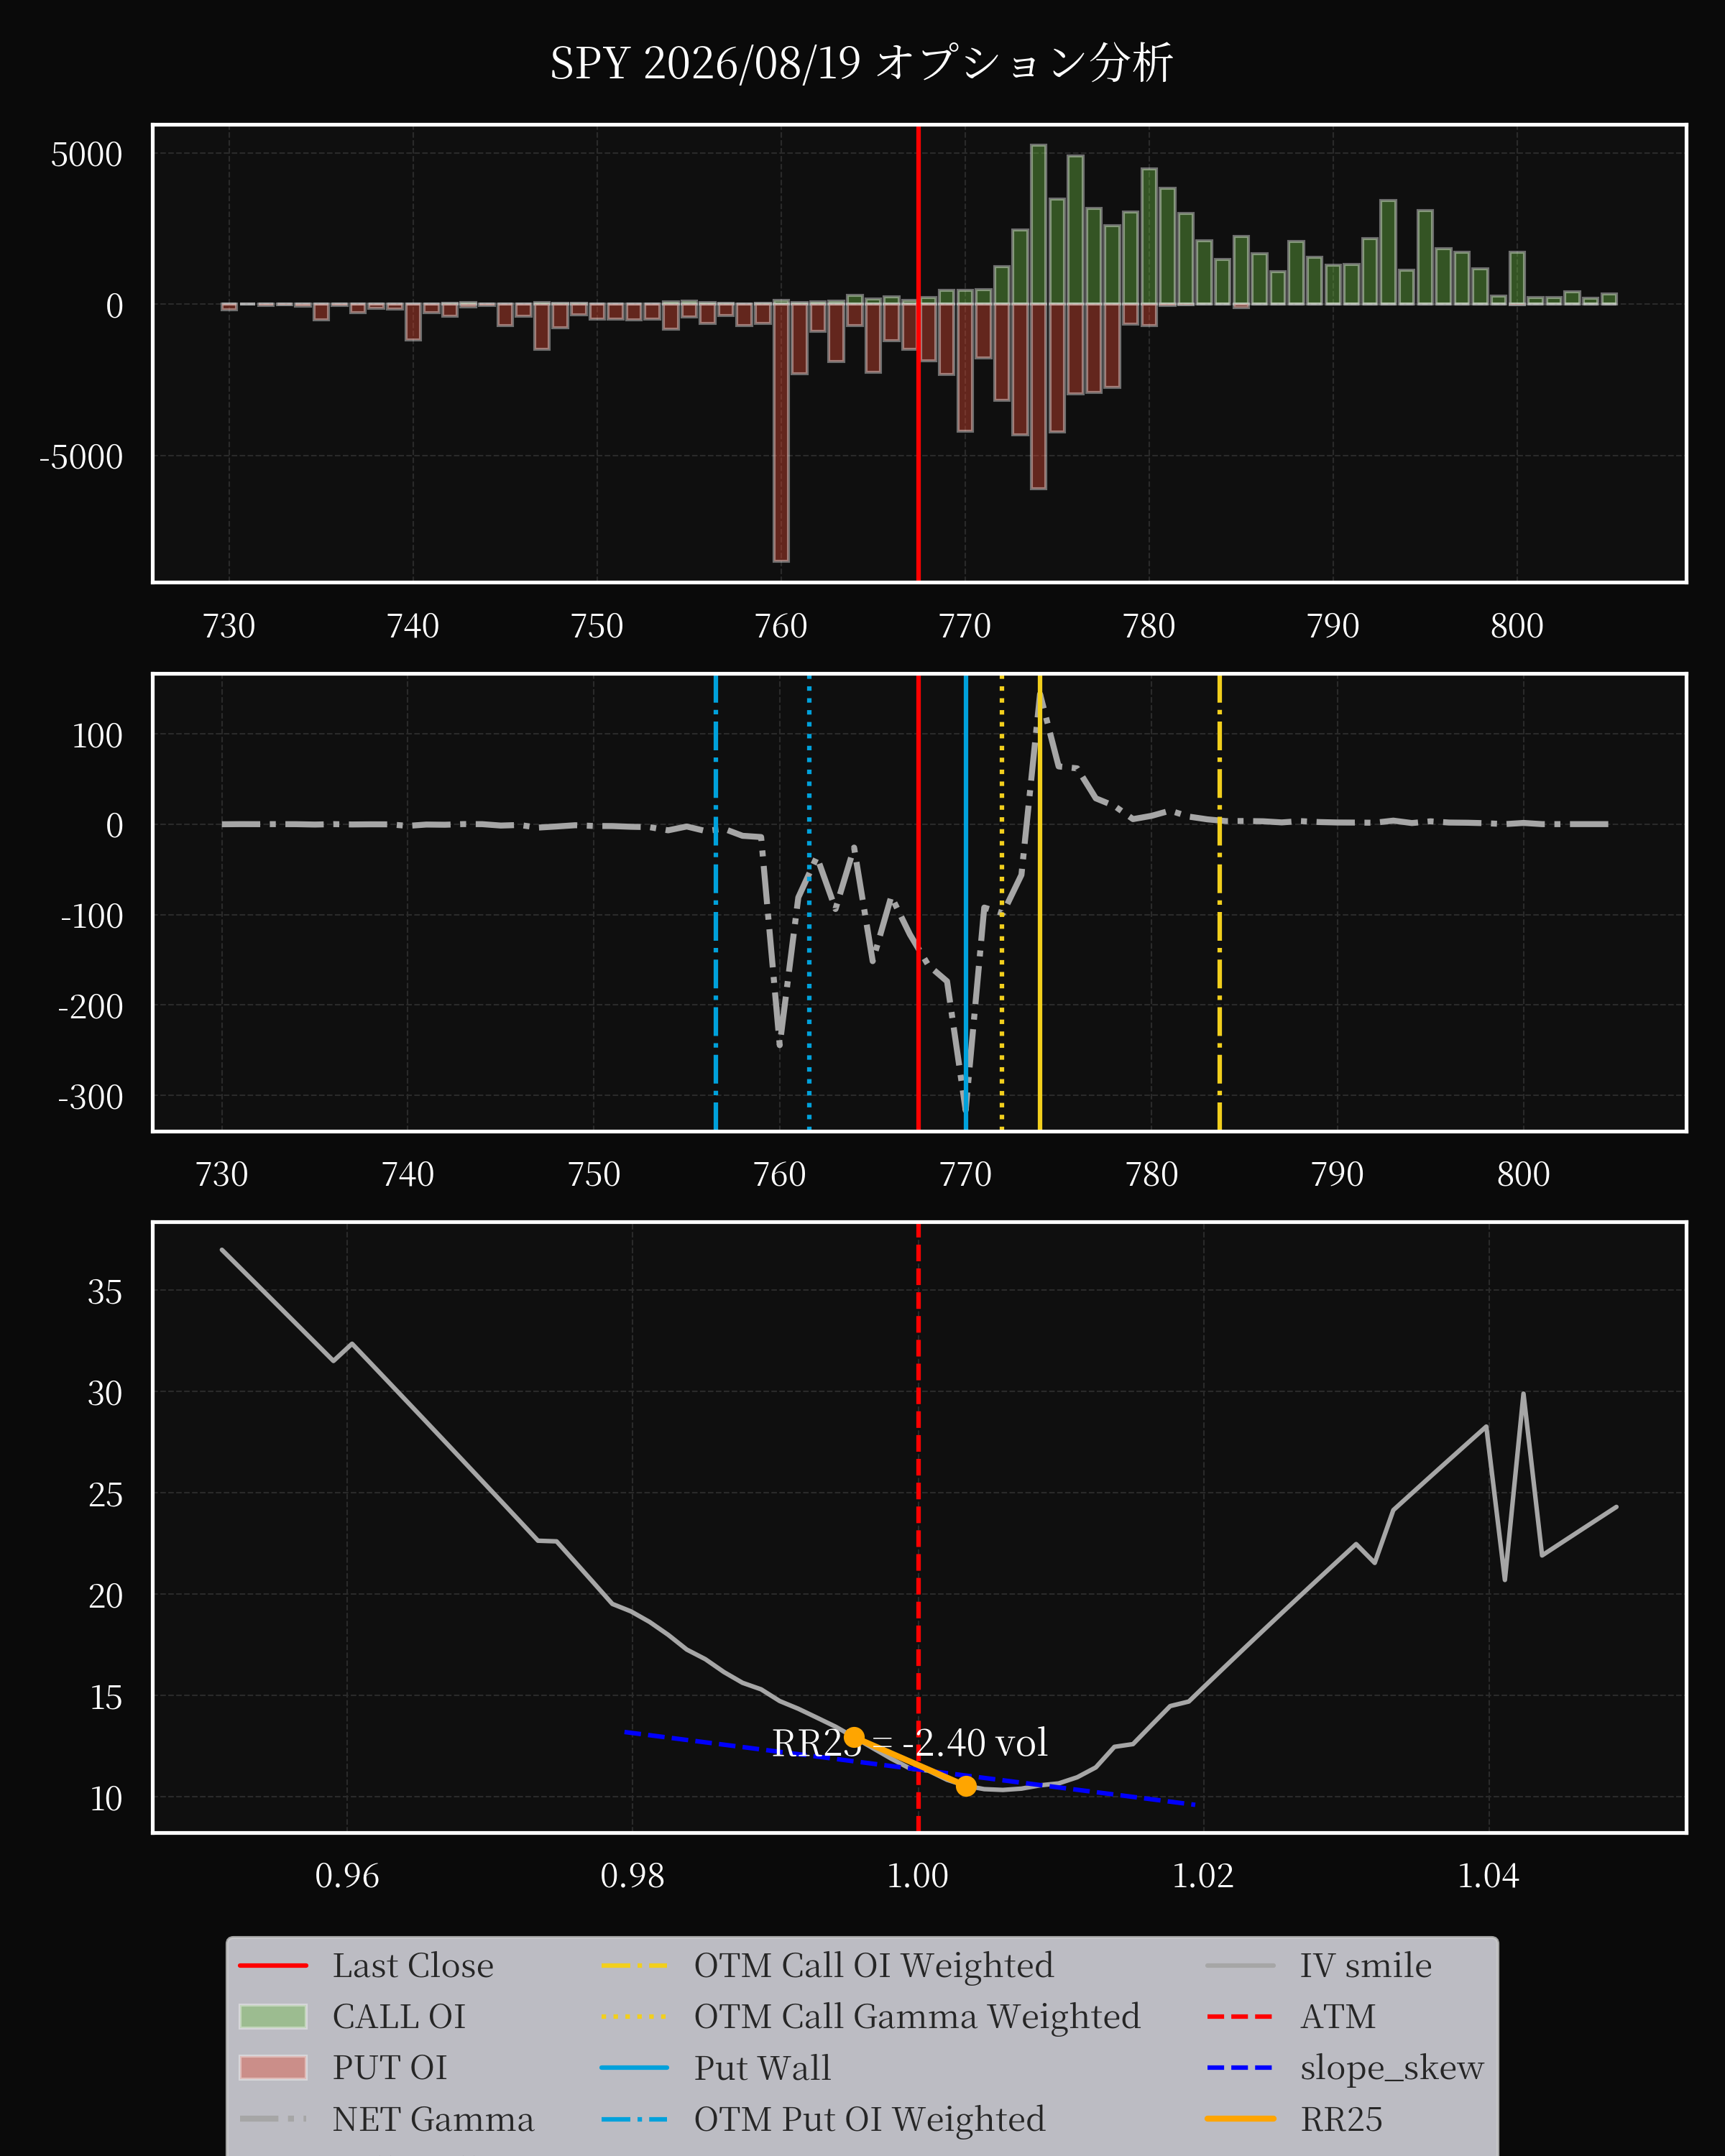Click the '-5000' y-axis label of OI chart

(x=80, y=457)
